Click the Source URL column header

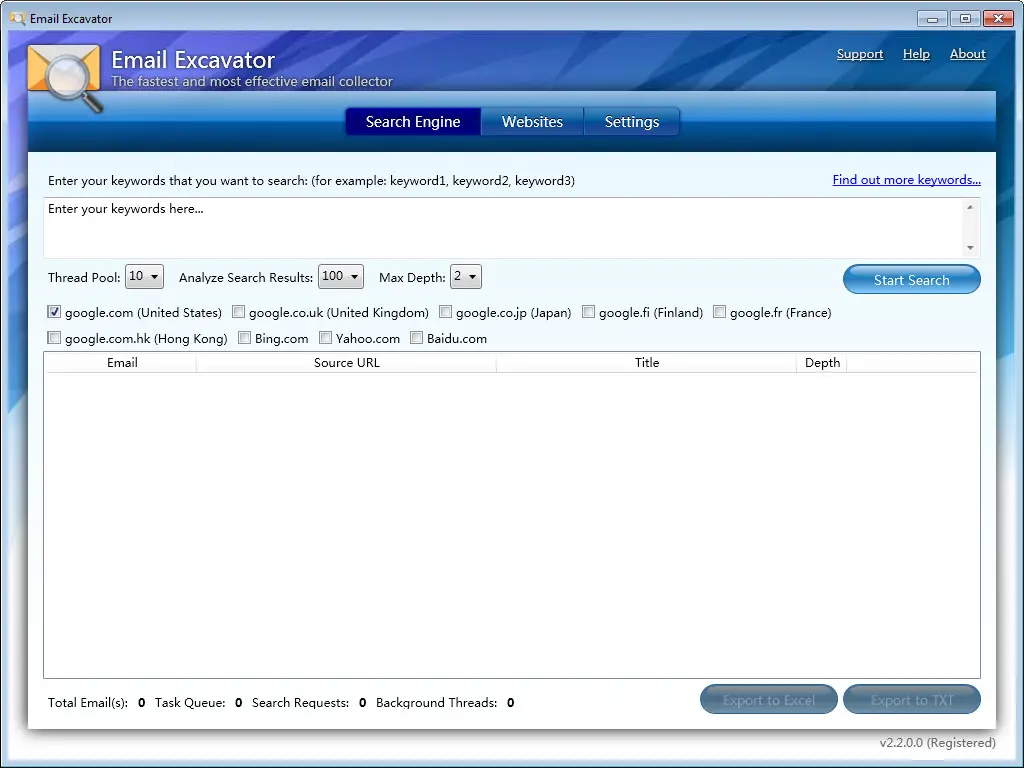click(346, 363)
